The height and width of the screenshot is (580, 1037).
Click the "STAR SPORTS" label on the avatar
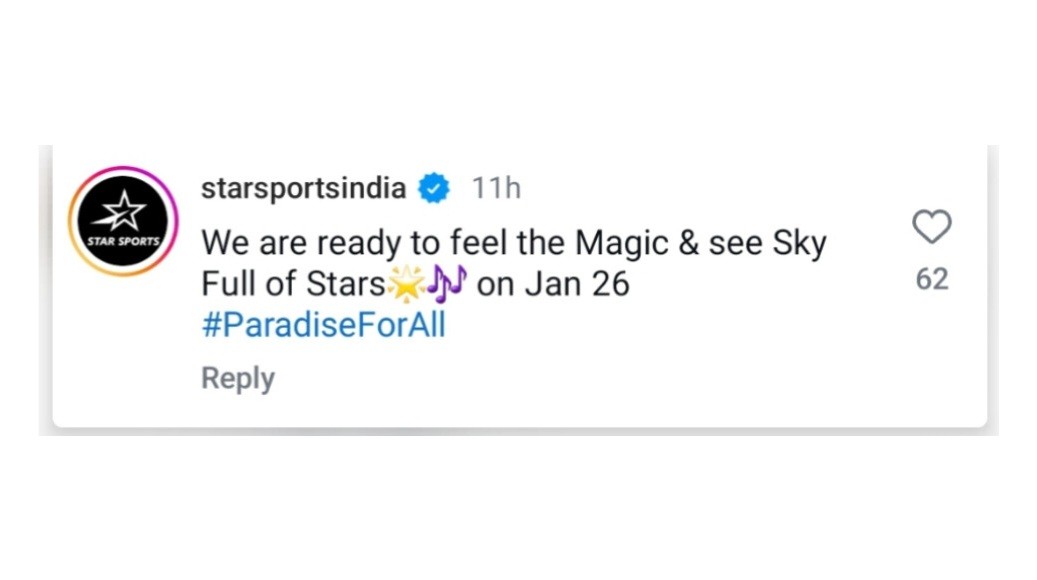click(123, 242)
